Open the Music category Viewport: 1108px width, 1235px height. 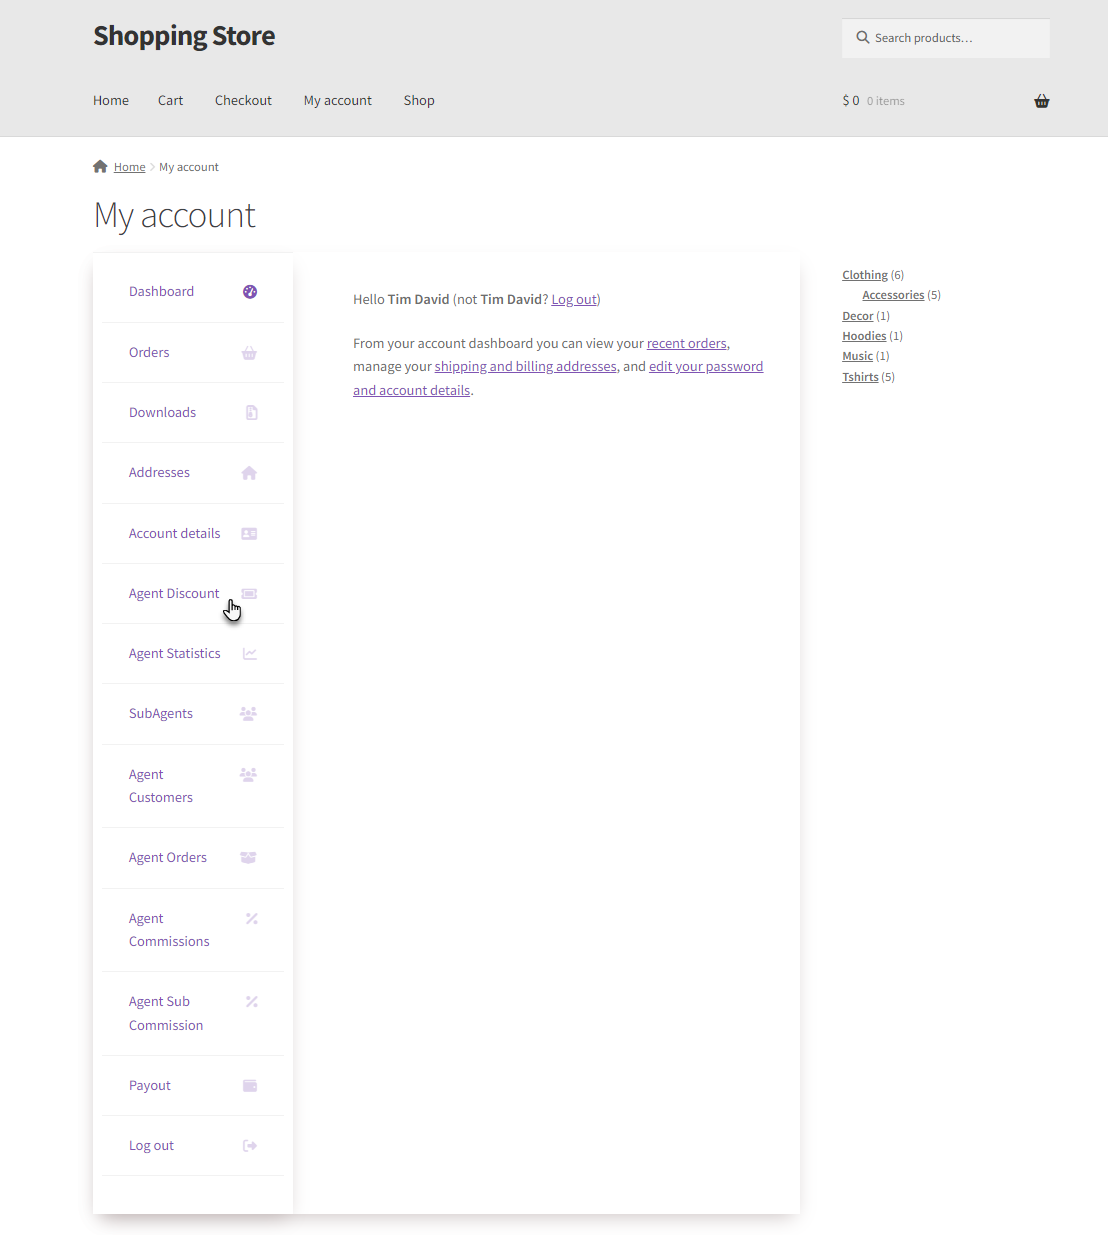click(x=857, y=356)
